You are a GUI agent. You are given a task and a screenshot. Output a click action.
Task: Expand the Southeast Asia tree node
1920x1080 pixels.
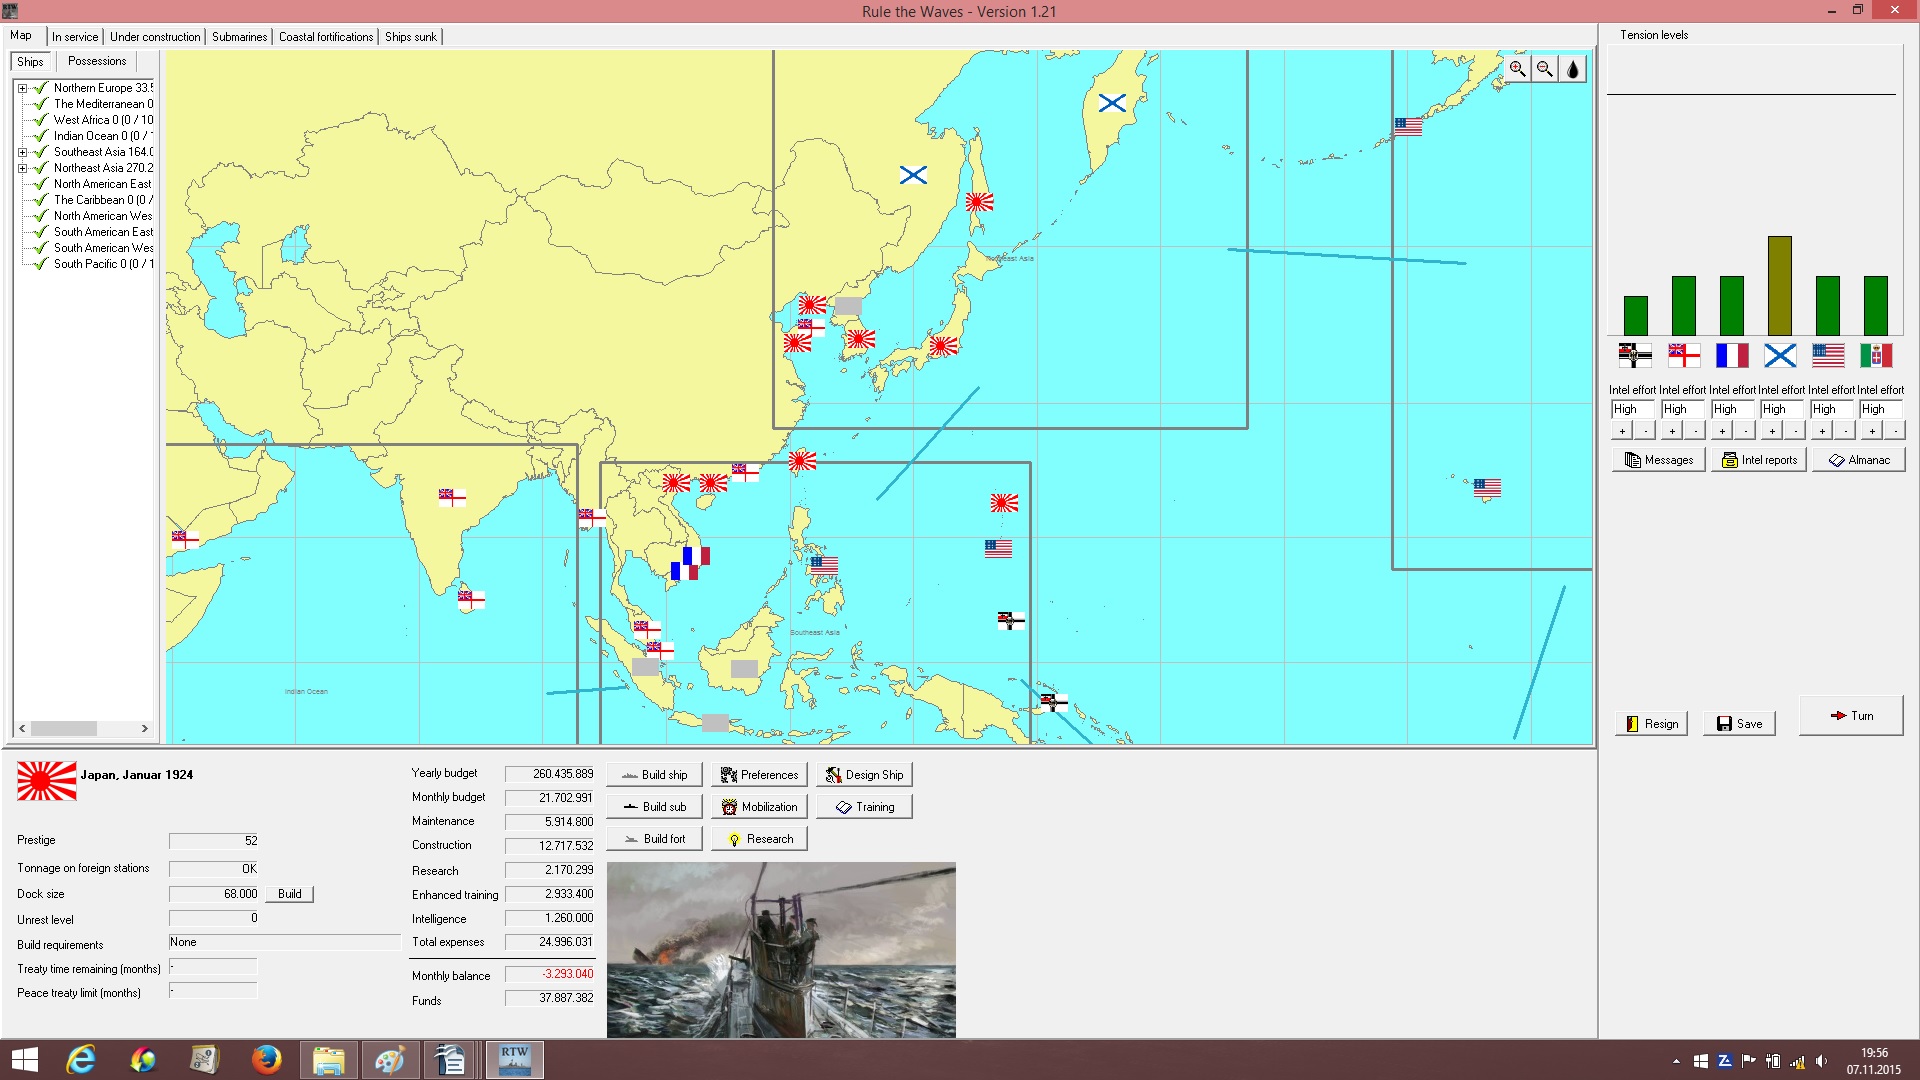pyautogui.click(x=22, y=152)
